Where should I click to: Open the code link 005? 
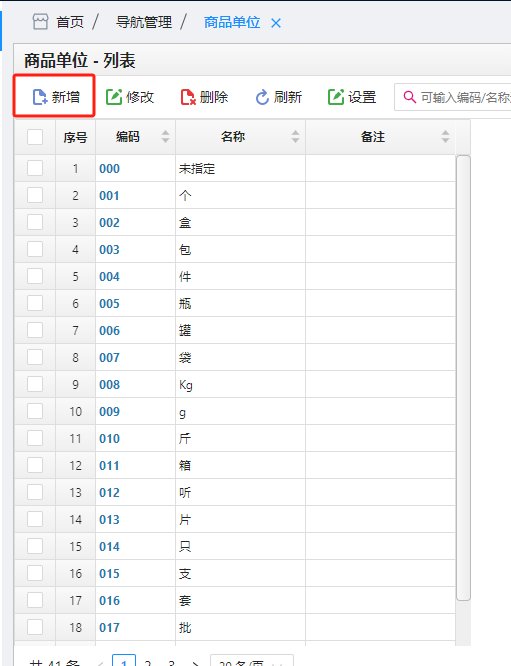[110, 304]
